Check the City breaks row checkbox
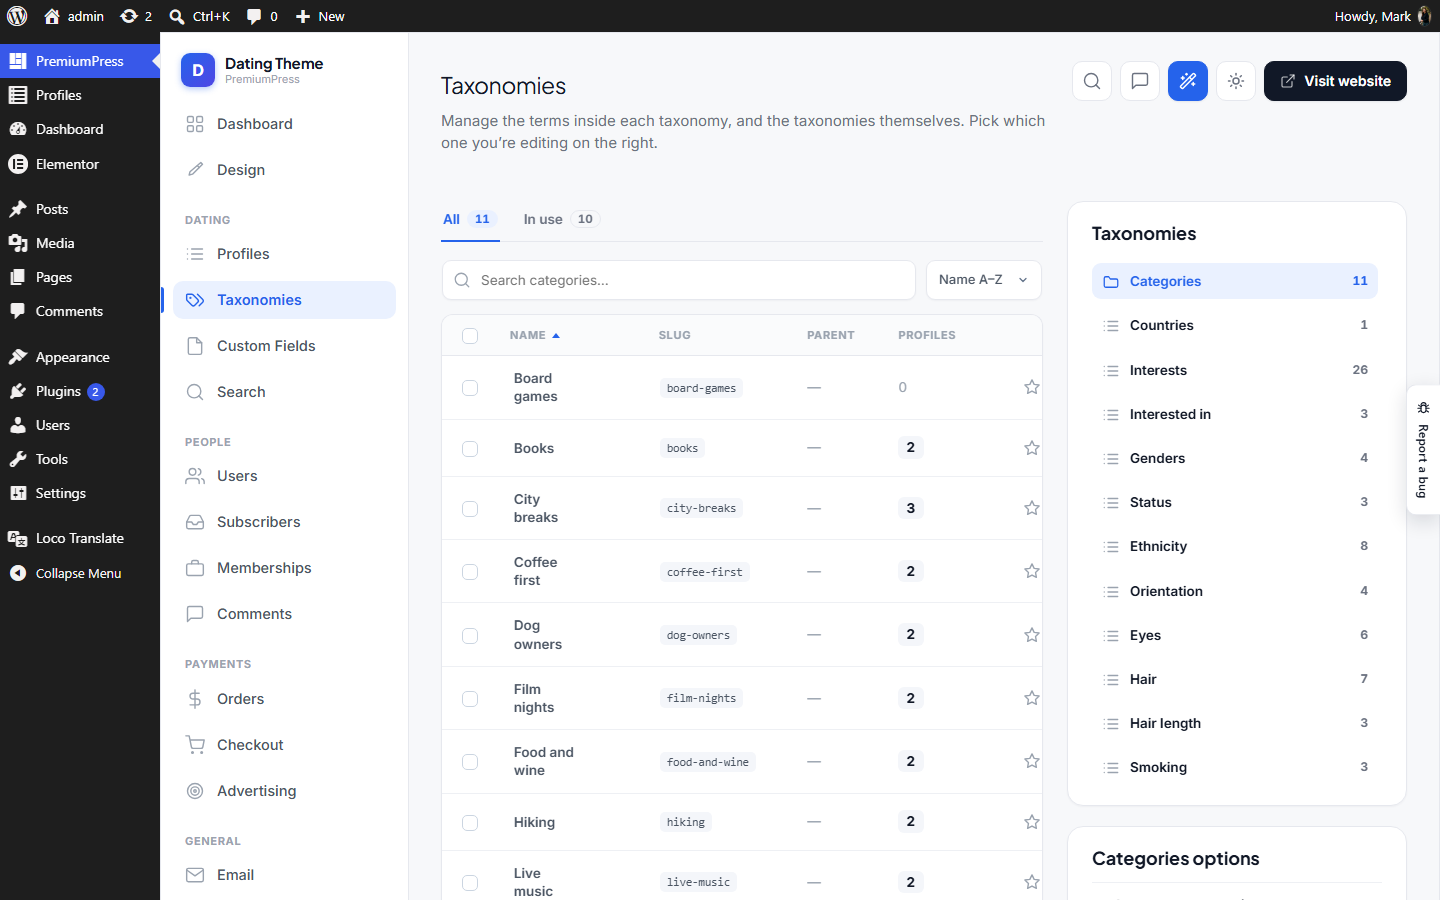The width and height of the screenshot is (1440, 900). tap(470, 509)
